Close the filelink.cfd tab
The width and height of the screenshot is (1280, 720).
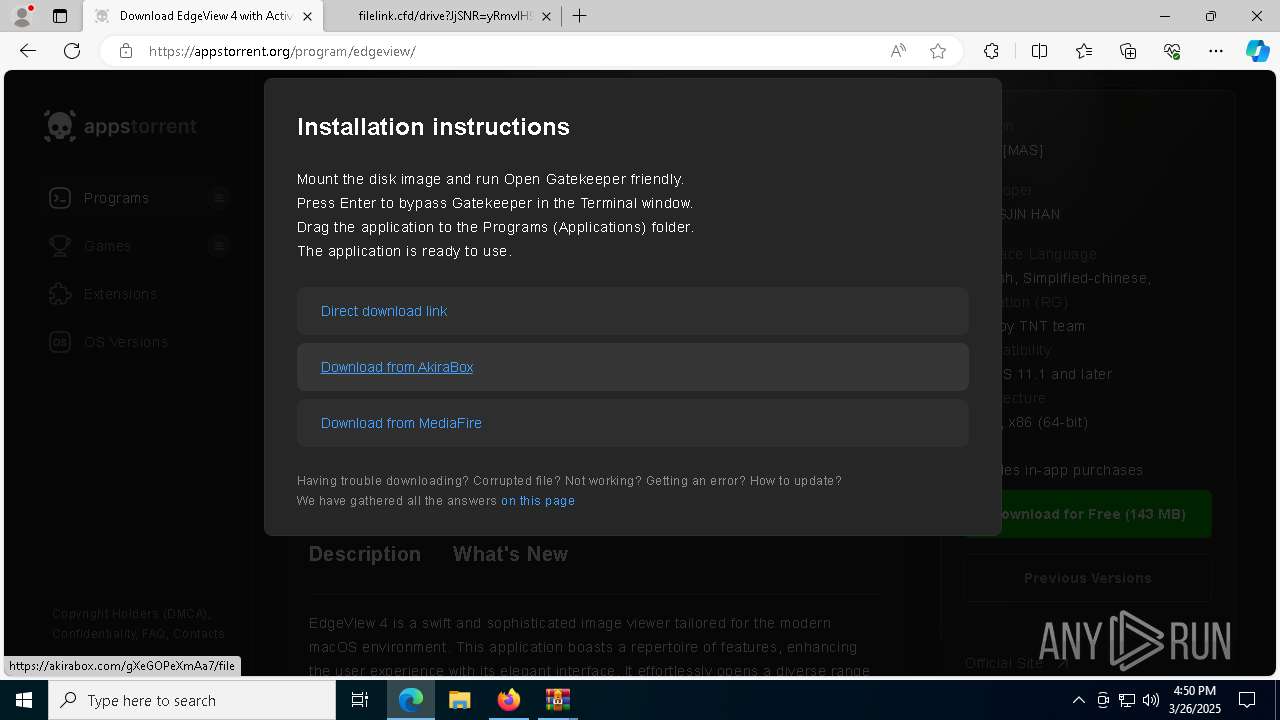point(547,16)
